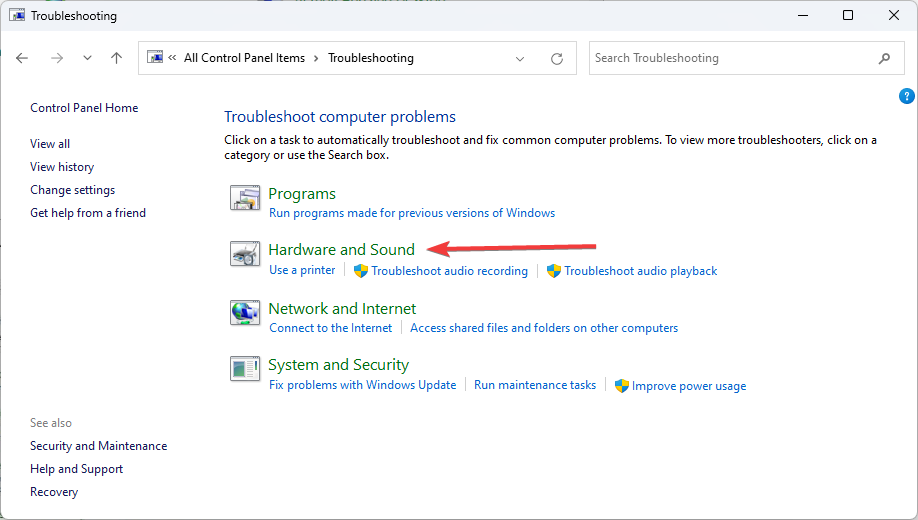This screenshot has height=520, width=918.
Task: Click the System and Security category icon
Action: pyautogui.click(x=245, y=369)
